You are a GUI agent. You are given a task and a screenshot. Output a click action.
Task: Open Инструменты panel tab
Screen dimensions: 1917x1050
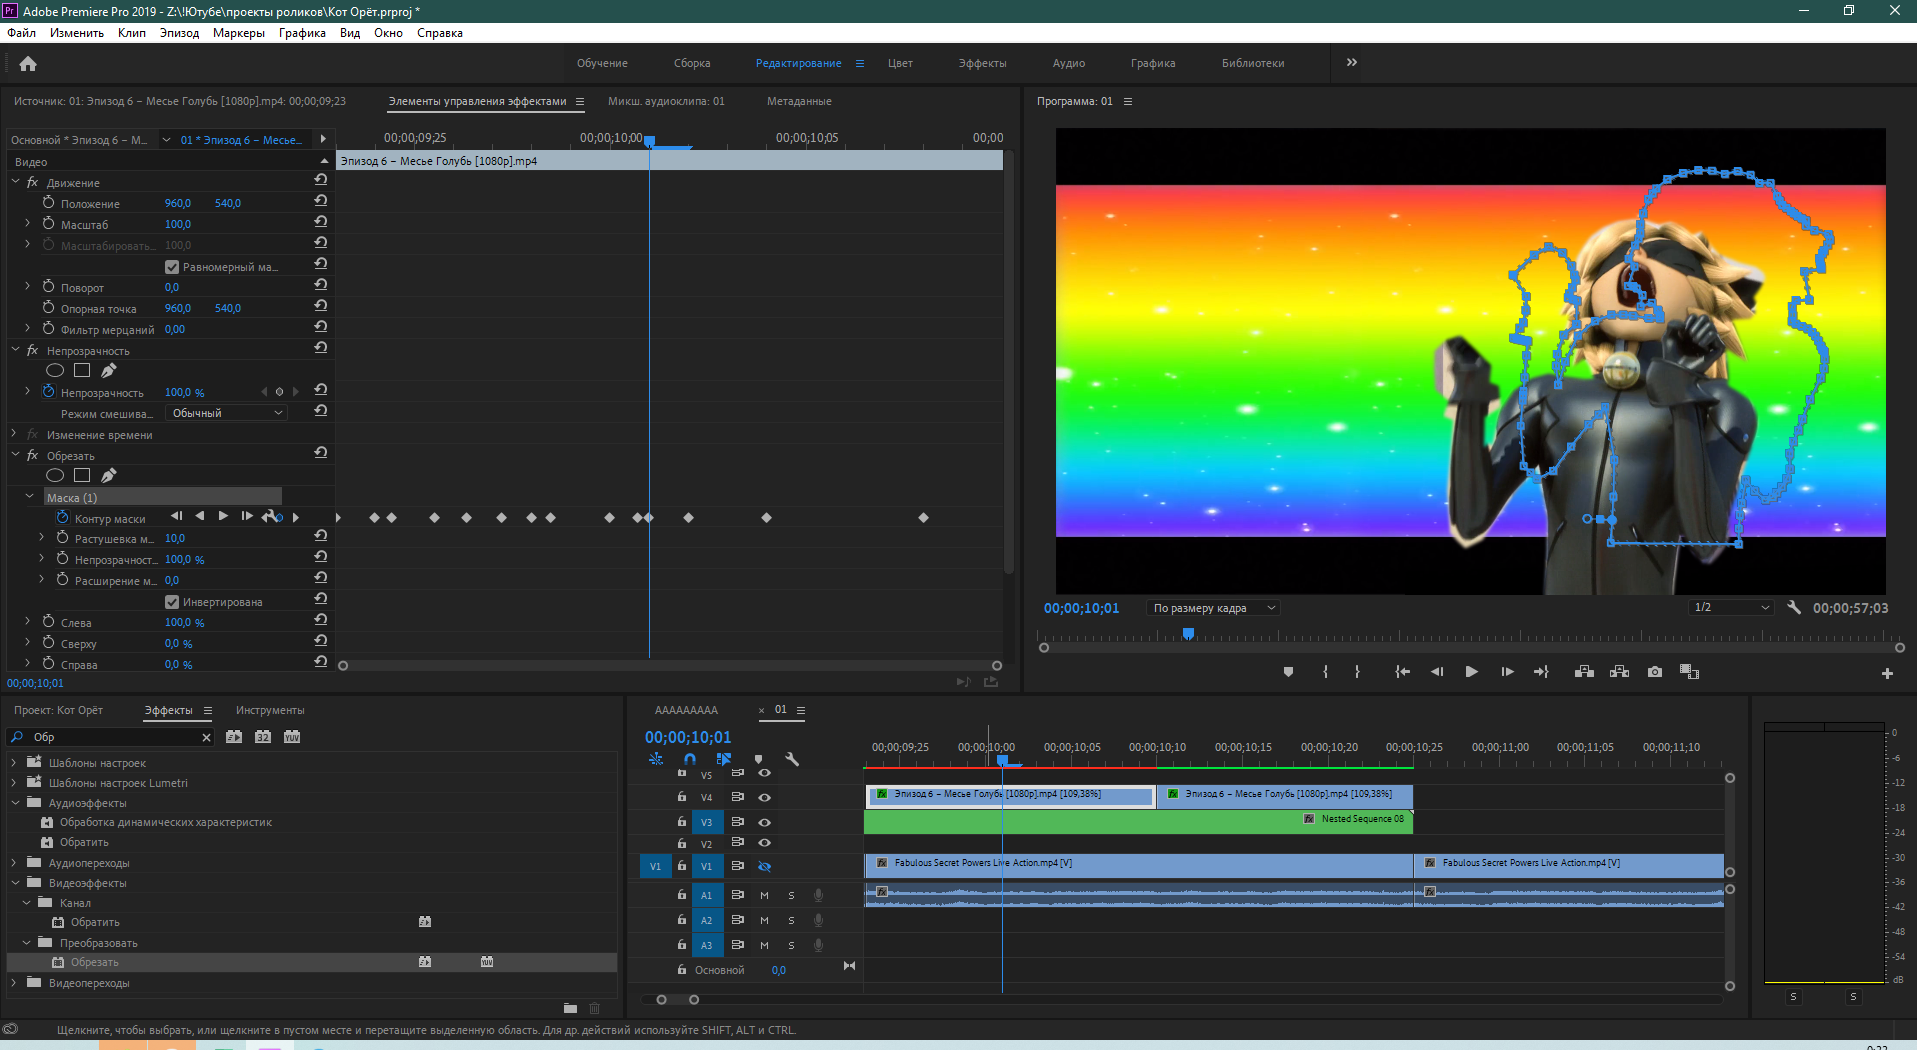click(x=270, y=710)
